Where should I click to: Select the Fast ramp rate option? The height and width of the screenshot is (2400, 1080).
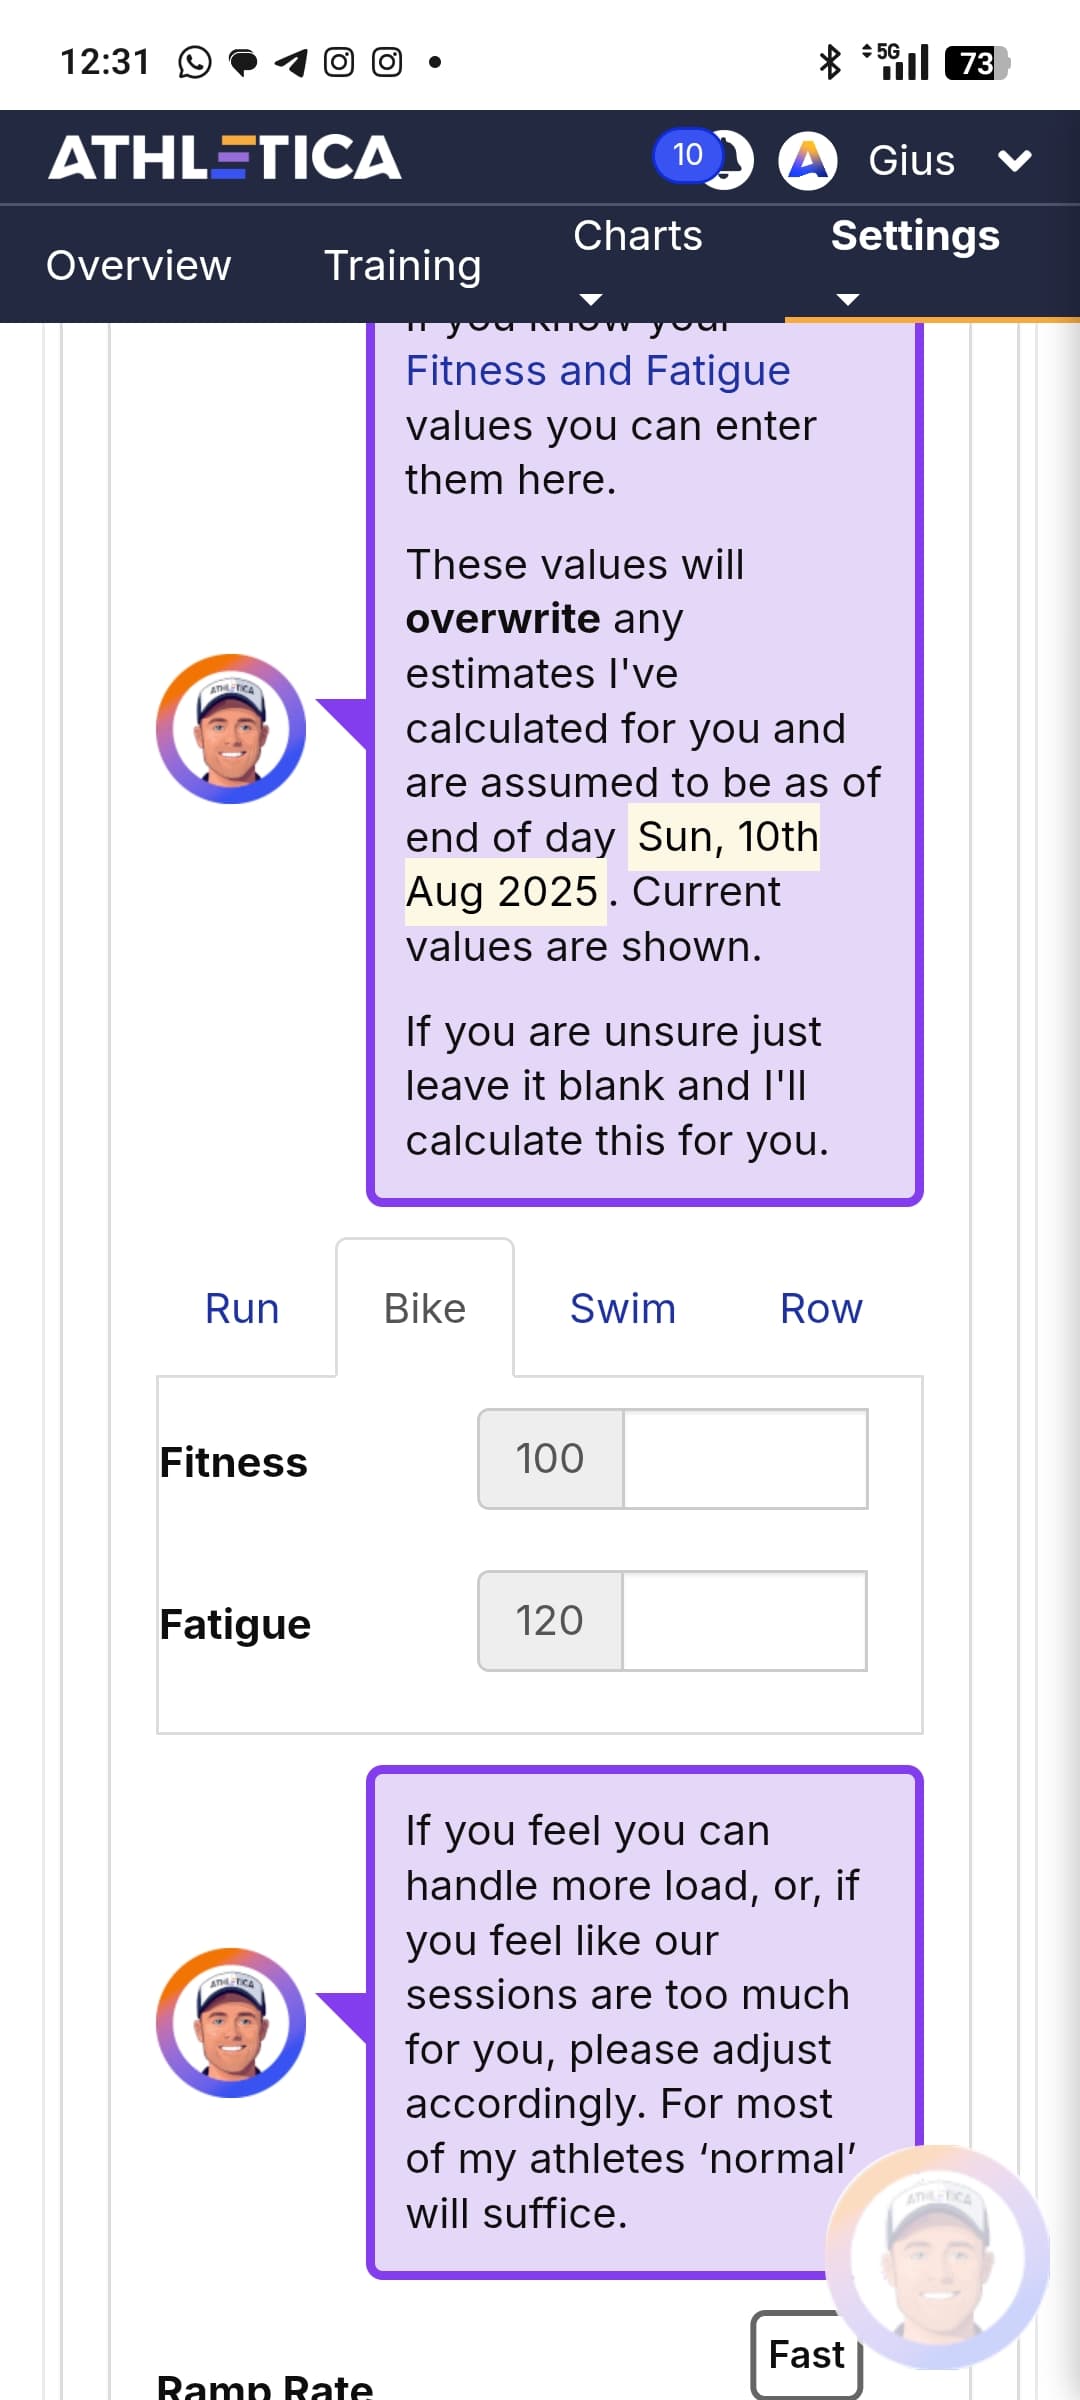(x=806, y=2354)
